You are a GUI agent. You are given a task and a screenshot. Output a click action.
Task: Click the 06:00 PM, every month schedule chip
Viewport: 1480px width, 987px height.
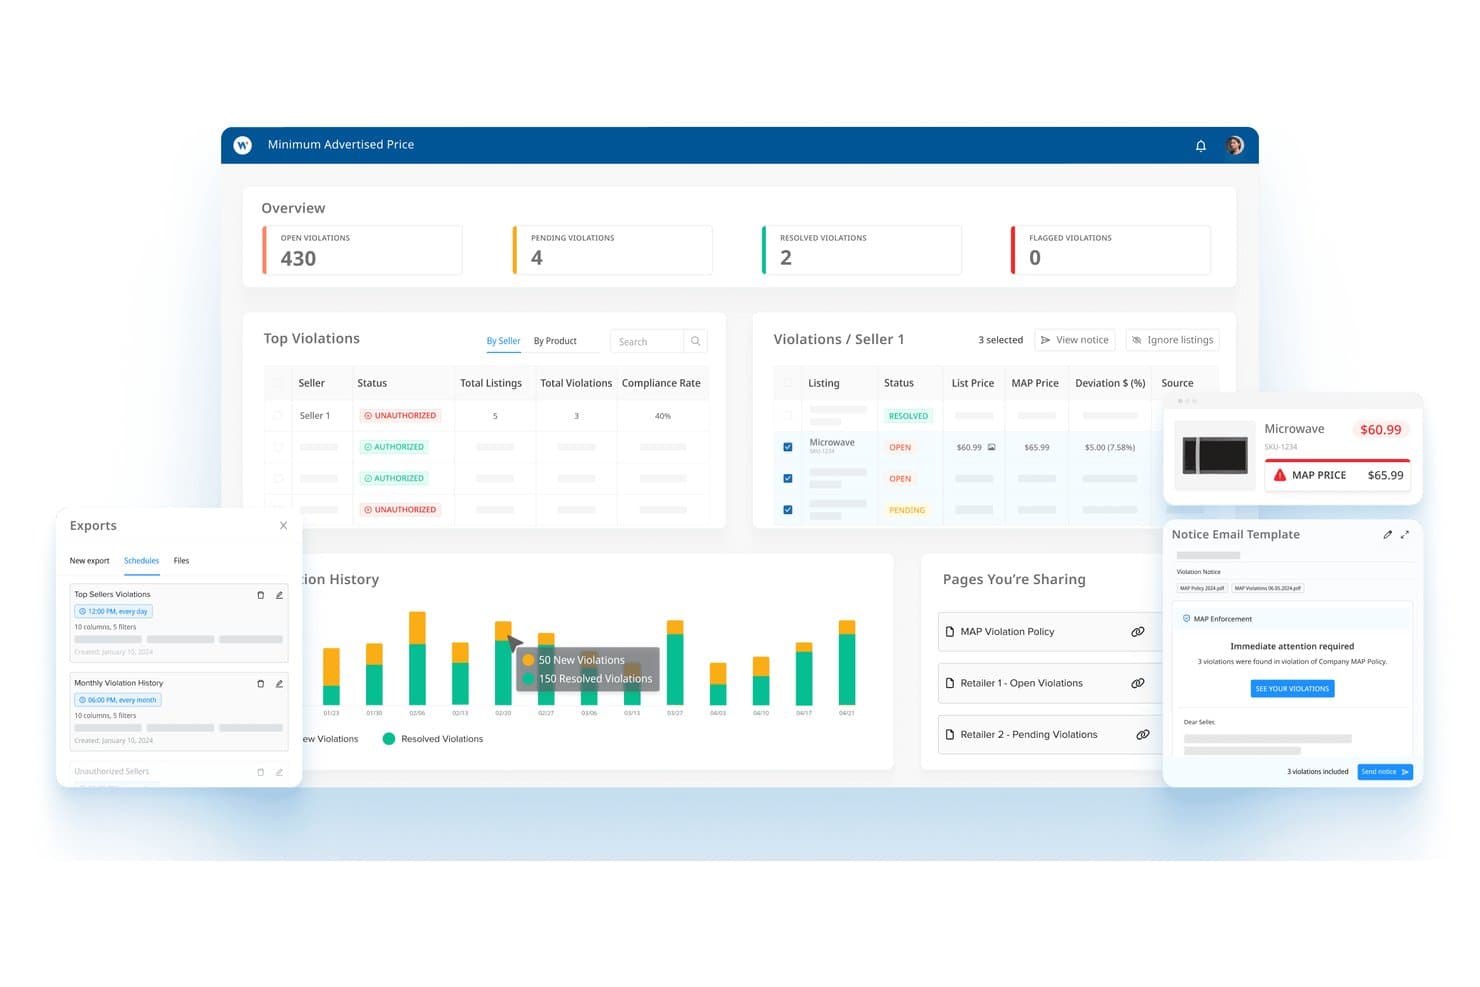pos(118,700)
